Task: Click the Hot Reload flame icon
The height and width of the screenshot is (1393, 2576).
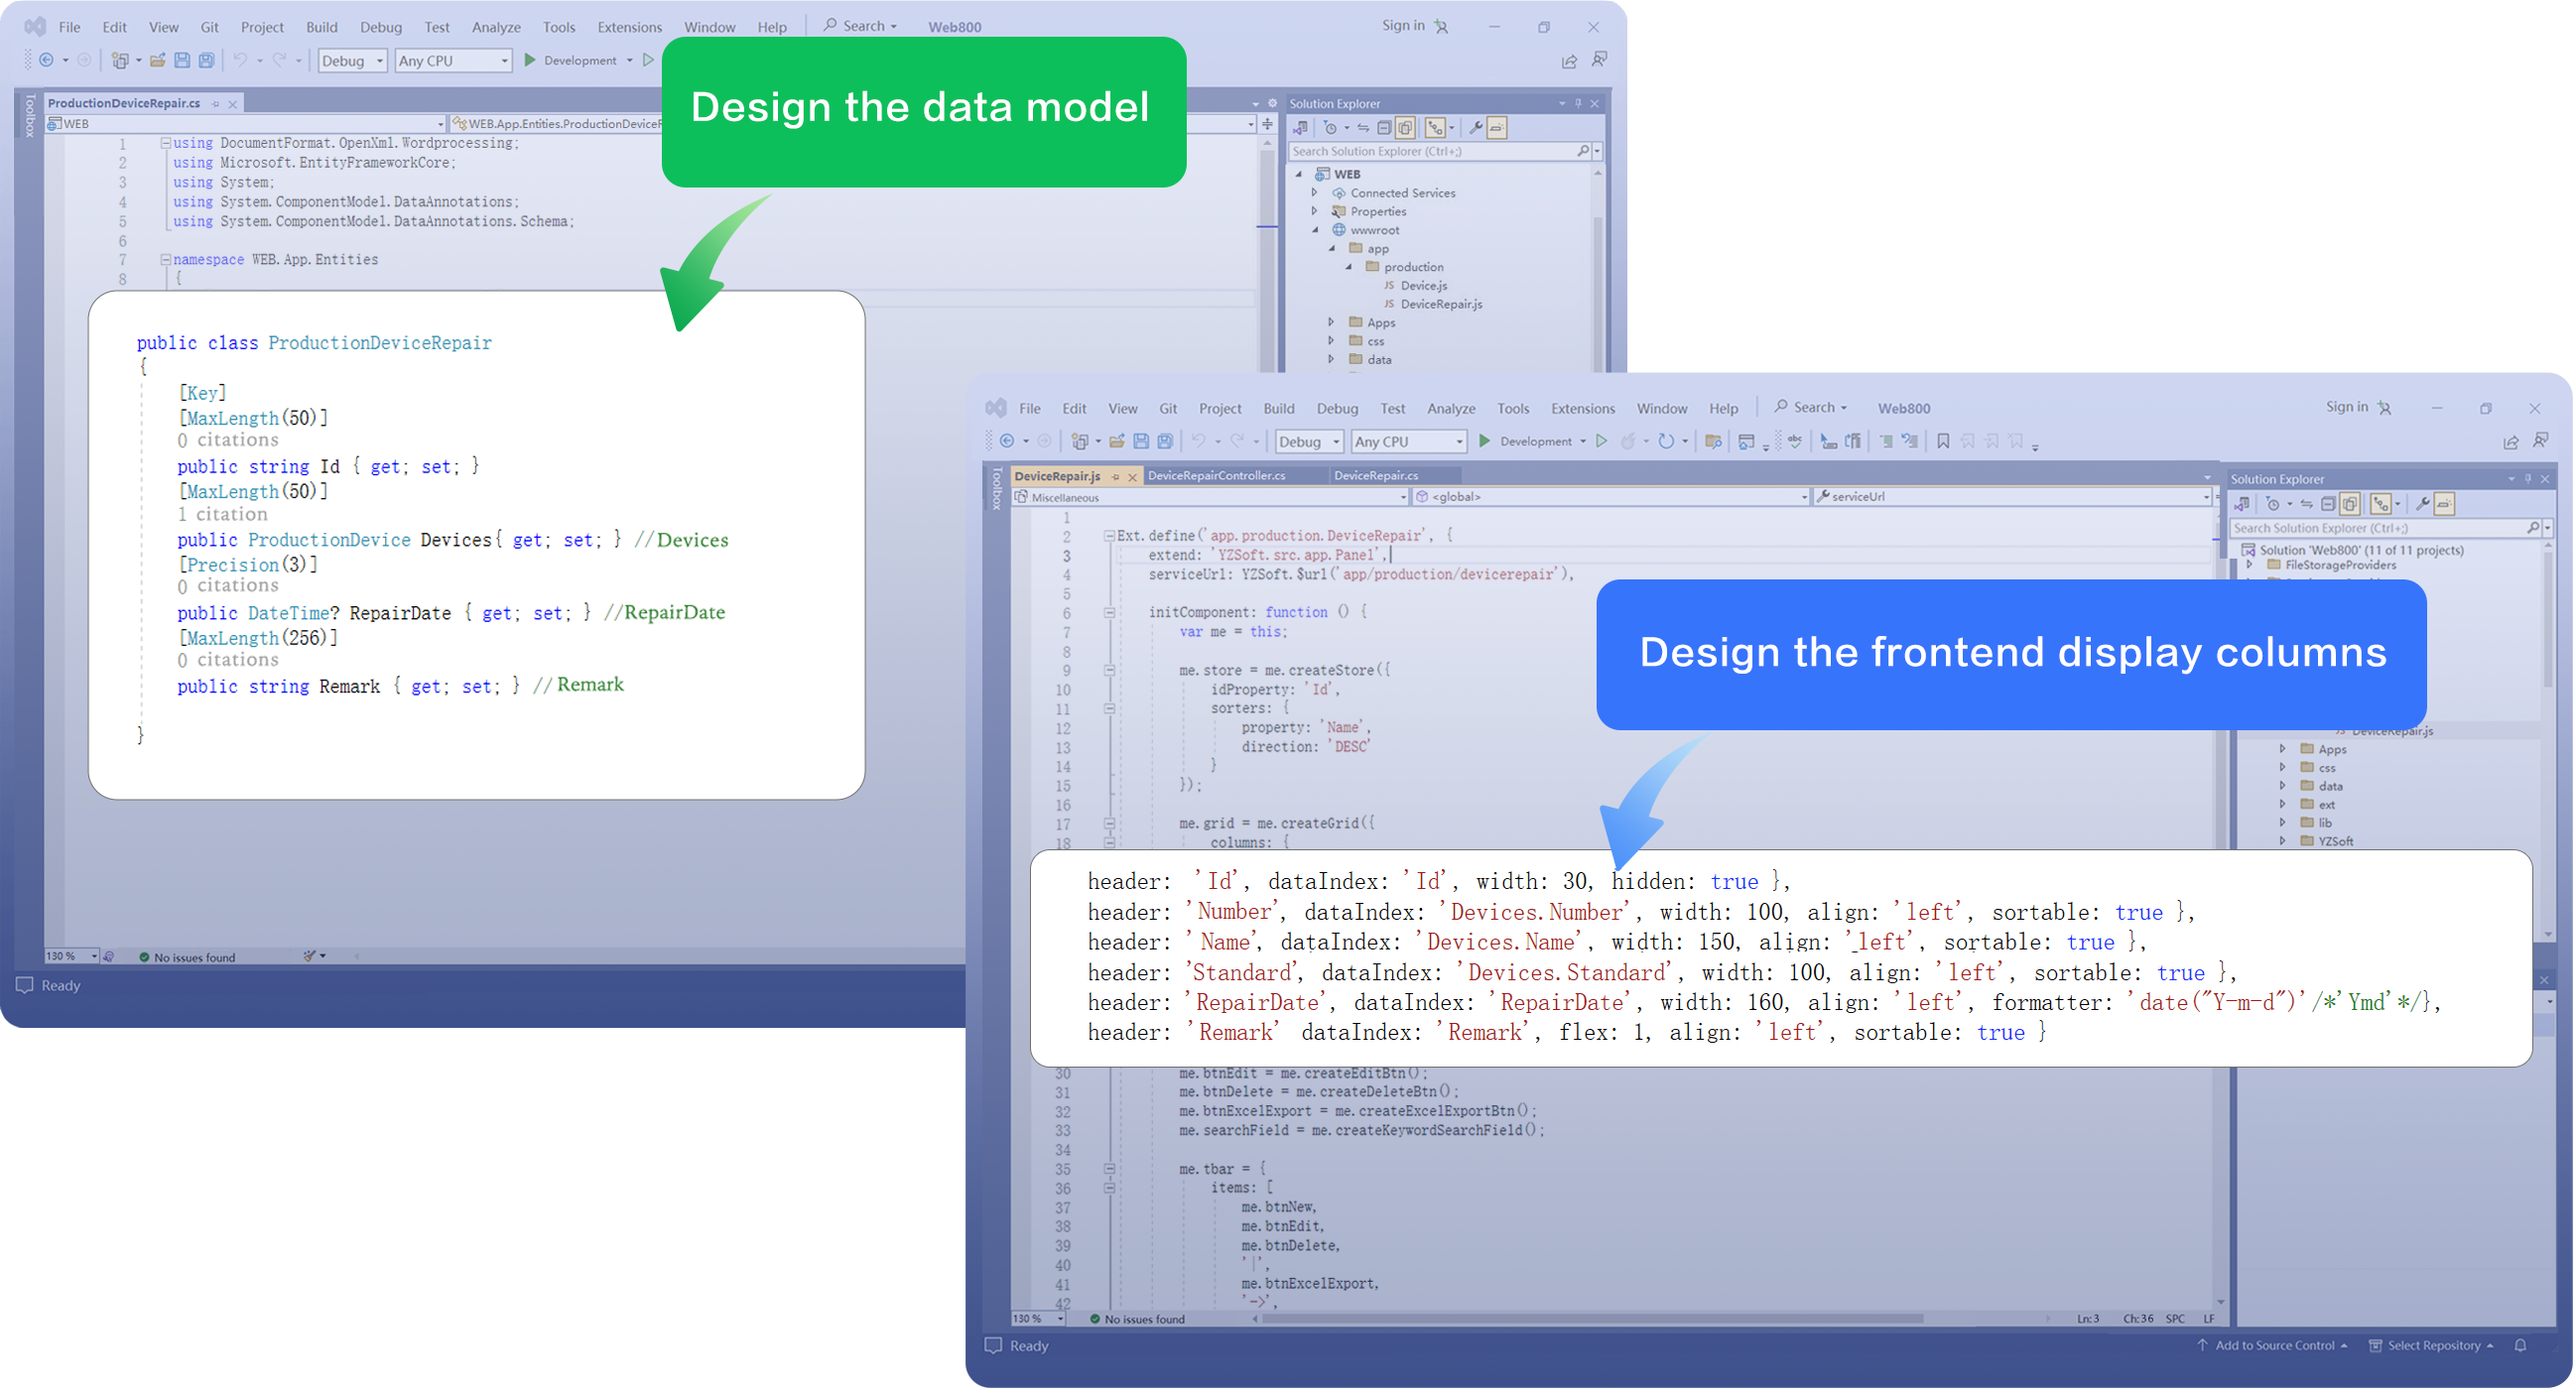Action: (x=1629, y=442)
